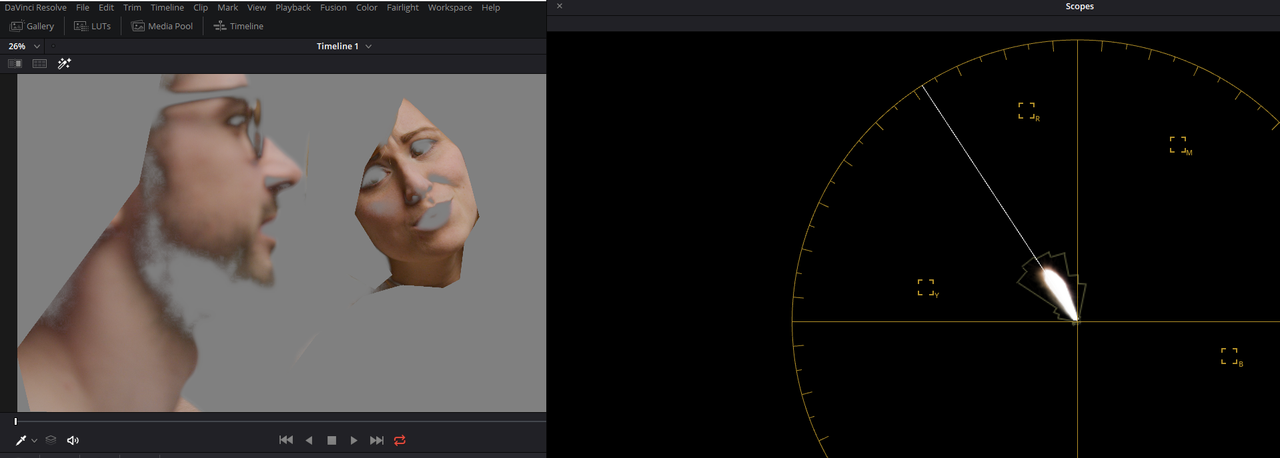The width and height of the screenshot is (1280, 458).
Task: Stop playback
Action: (x=332, y=440)
